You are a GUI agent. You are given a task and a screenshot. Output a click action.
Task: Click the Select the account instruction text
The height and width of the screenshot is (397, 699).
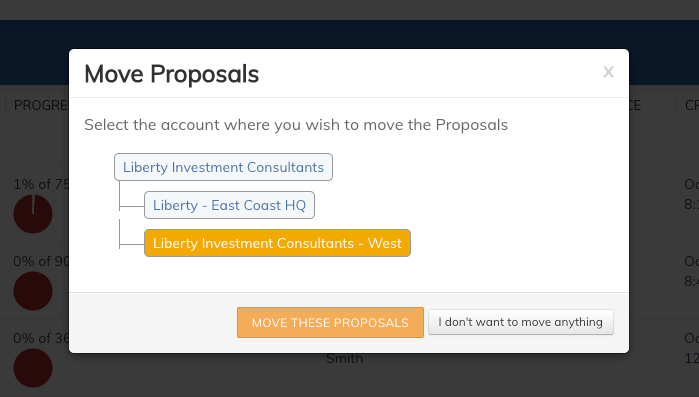(x=296, y=125)
